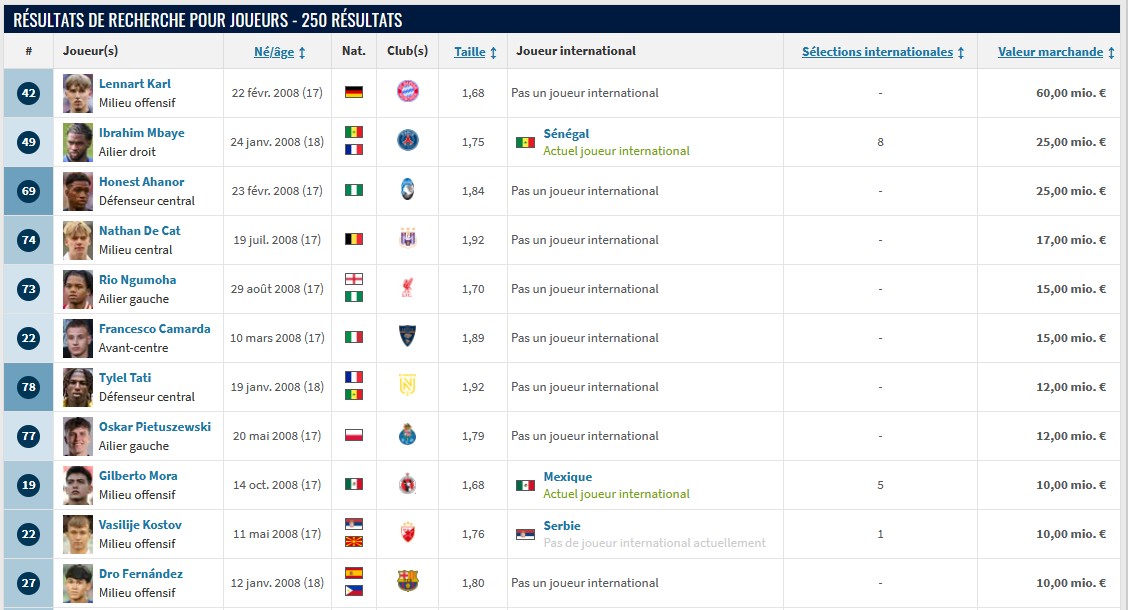The height and width of the screenshot is (610, 1128).
Task: Open Lennart Karl's player profile link
Action: point(135,84)
